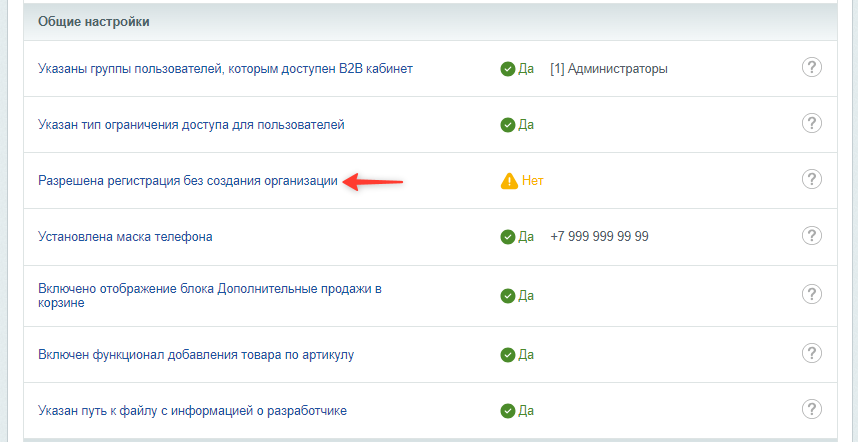Click the Общие настройки section header
This screenshot has width=858, height=442.
coord(431,22)
